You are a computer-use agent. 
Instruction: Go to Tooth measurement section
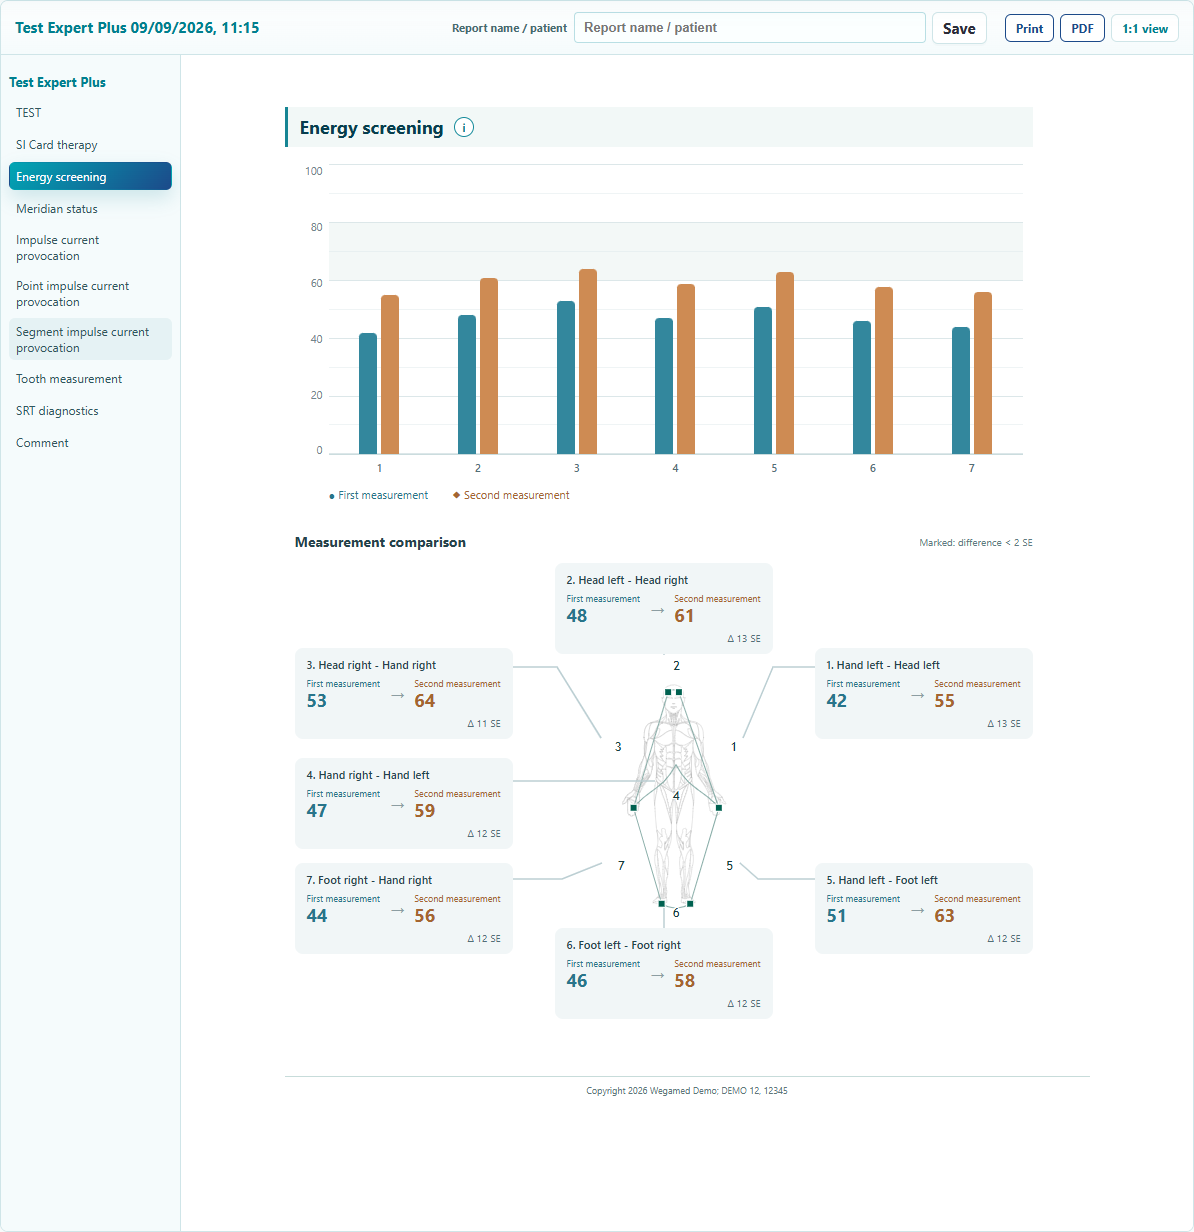coord(90,379)
